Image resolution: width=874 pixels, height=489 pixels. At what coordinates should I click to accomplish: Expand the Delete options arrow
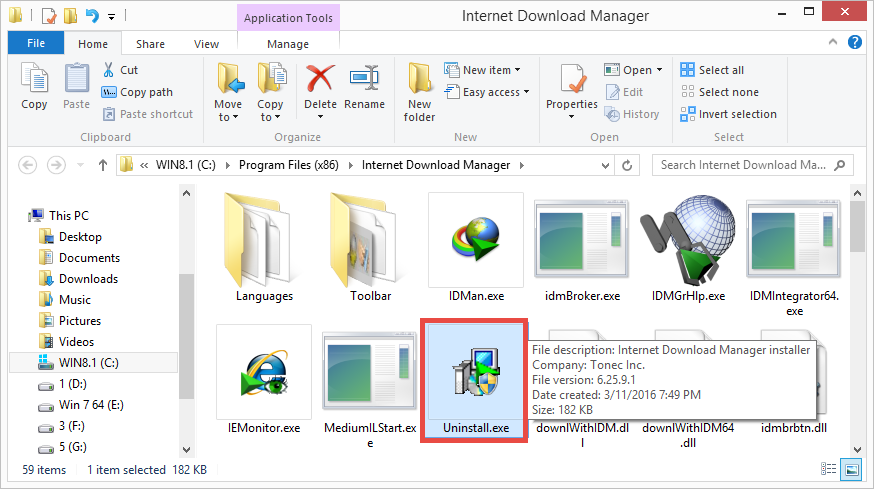[x=321, y=117]
